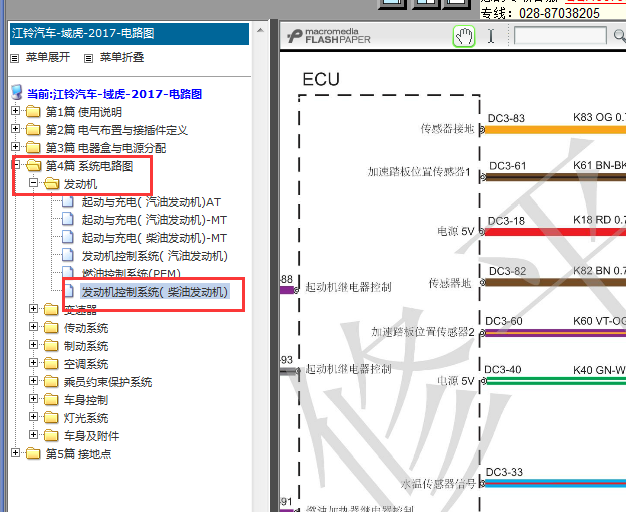
Task: Click folder icon of 车身及附件
Action: point(51,435)
